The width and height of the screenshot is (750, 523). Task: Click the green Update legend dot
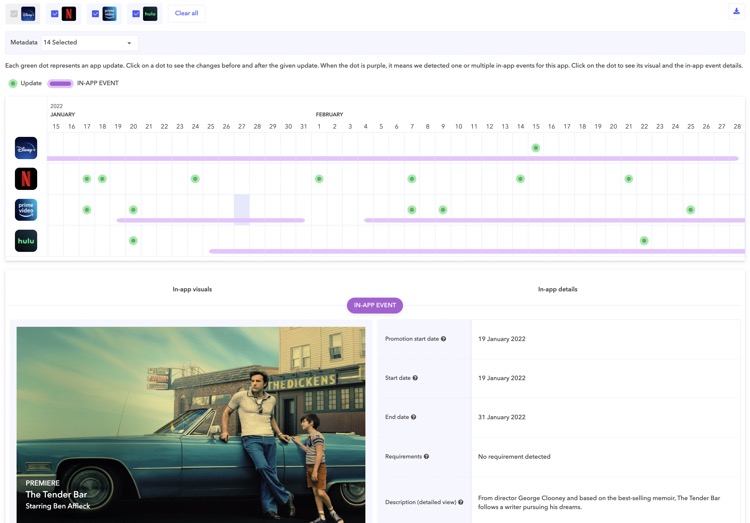pyautogui.click(x=13, y=83)
